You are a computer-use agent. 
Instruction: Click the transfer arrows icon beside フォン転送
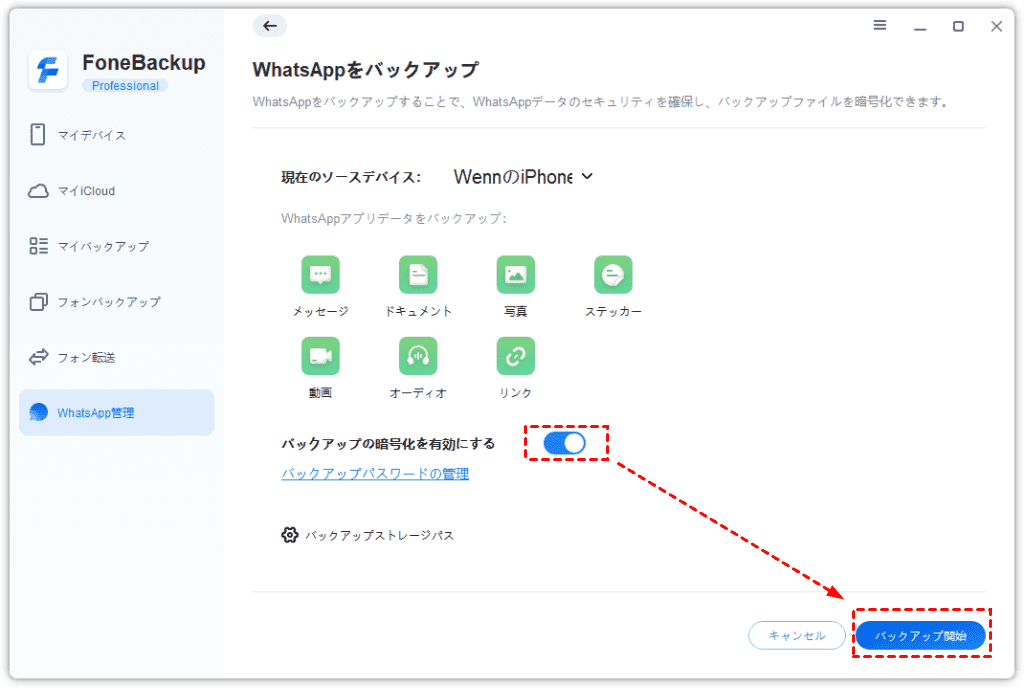[39, 357]
